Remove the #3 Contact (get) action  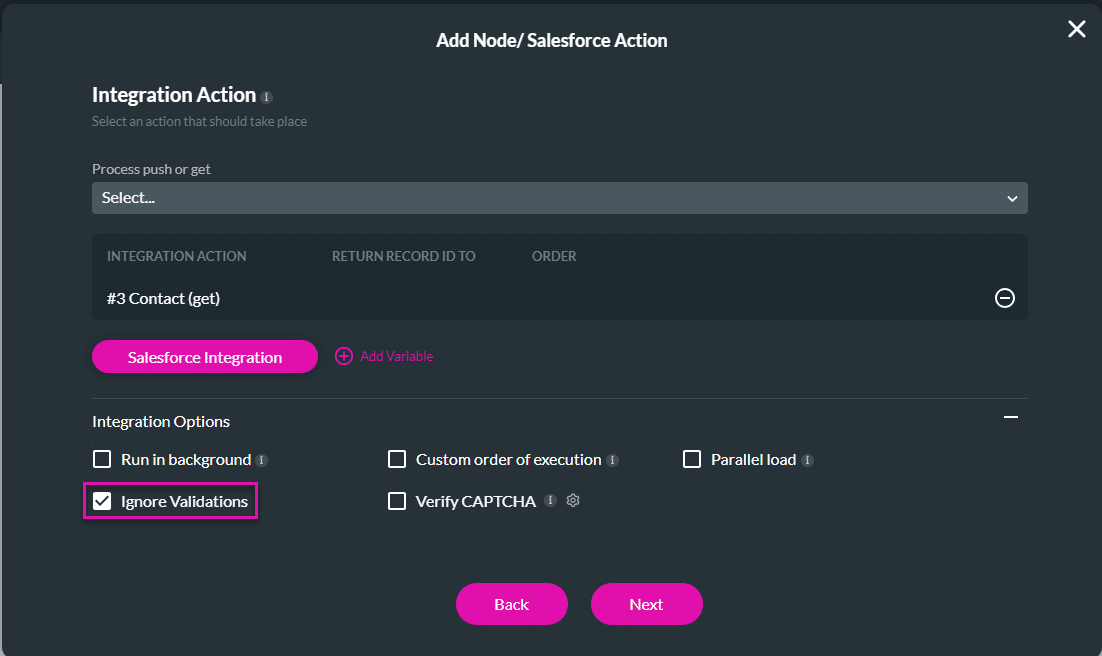pos(1004,297)
